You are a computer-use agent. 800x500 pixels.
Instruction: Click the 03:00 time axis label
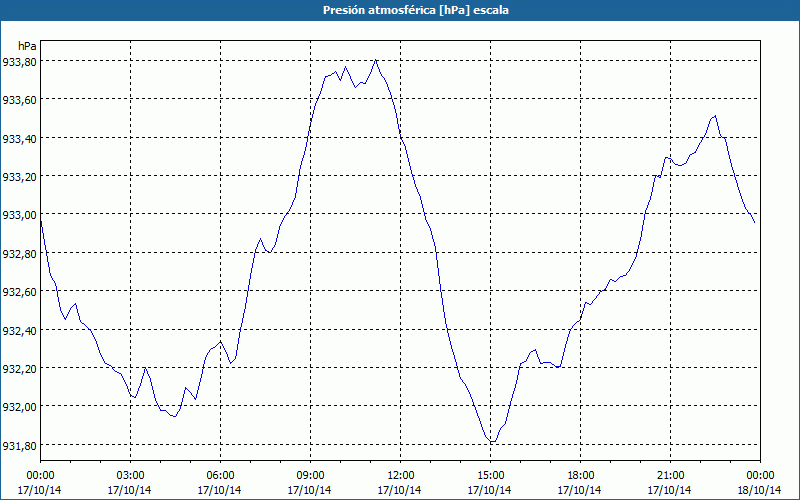(130, 475)
